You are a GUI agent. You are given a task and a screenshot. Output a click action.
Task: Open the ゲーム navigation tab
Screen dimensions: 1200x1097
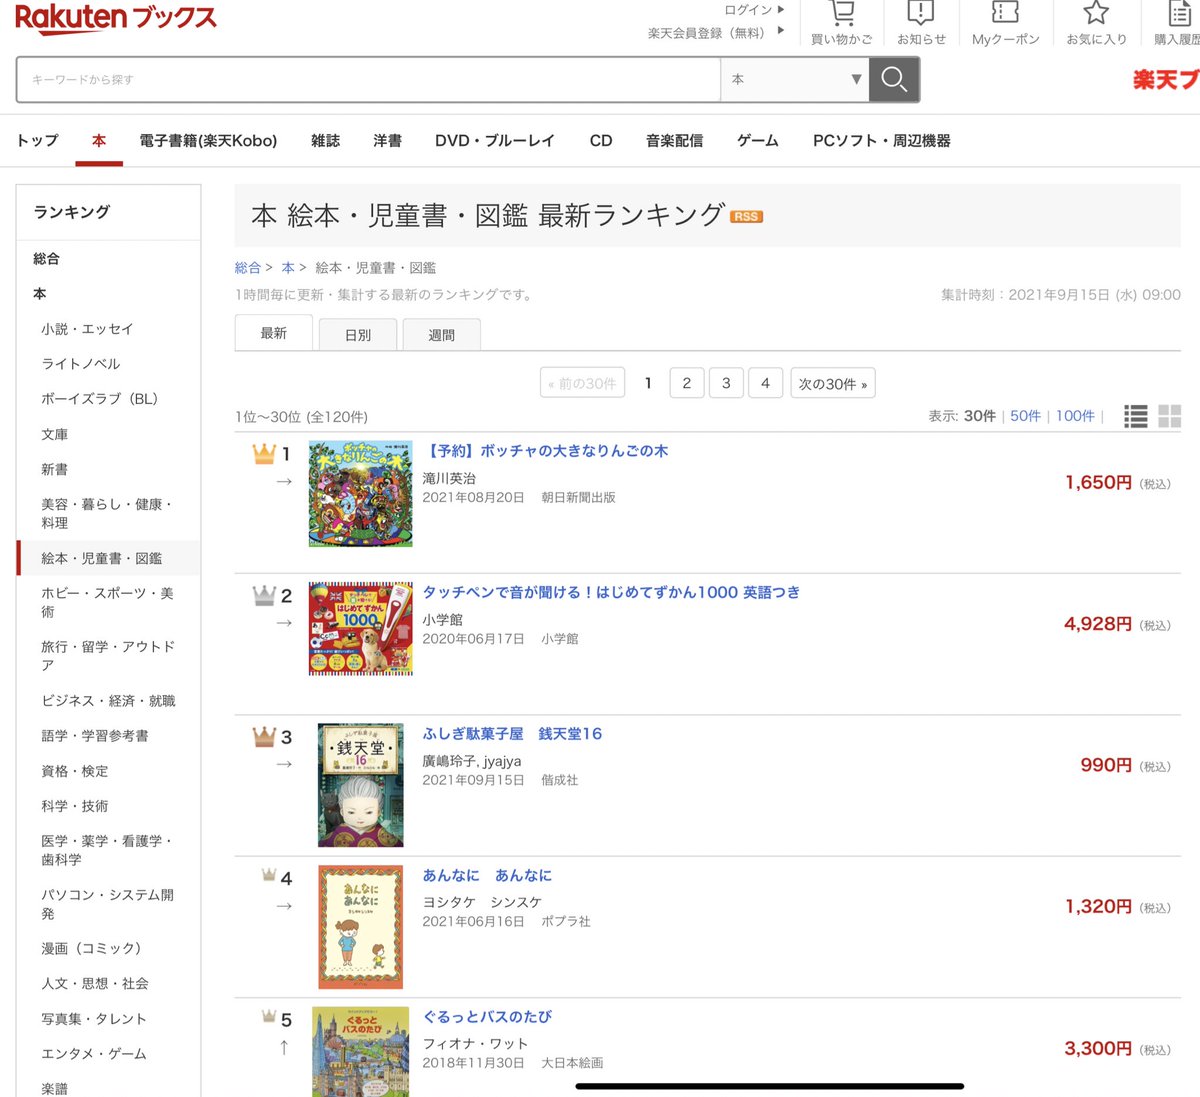[757, 141]
